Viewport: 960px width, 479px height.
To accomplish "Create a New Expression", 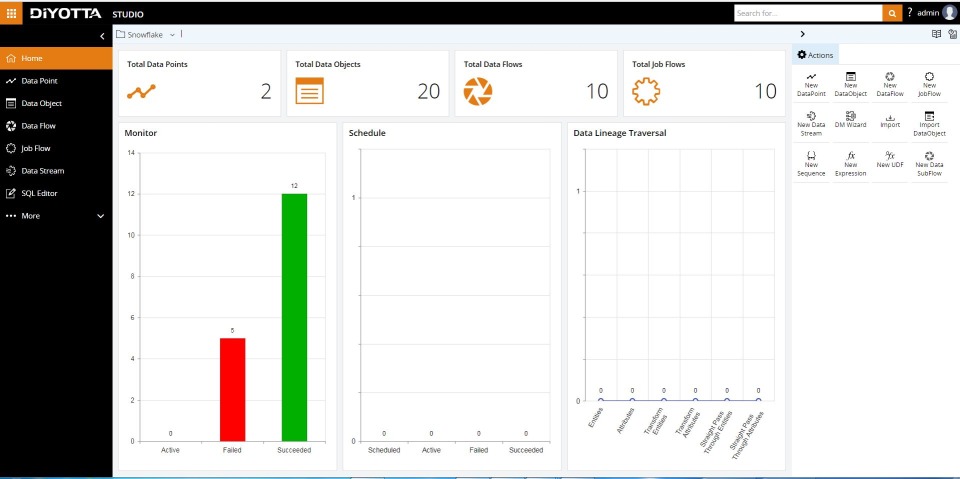I will coord(850,164).
